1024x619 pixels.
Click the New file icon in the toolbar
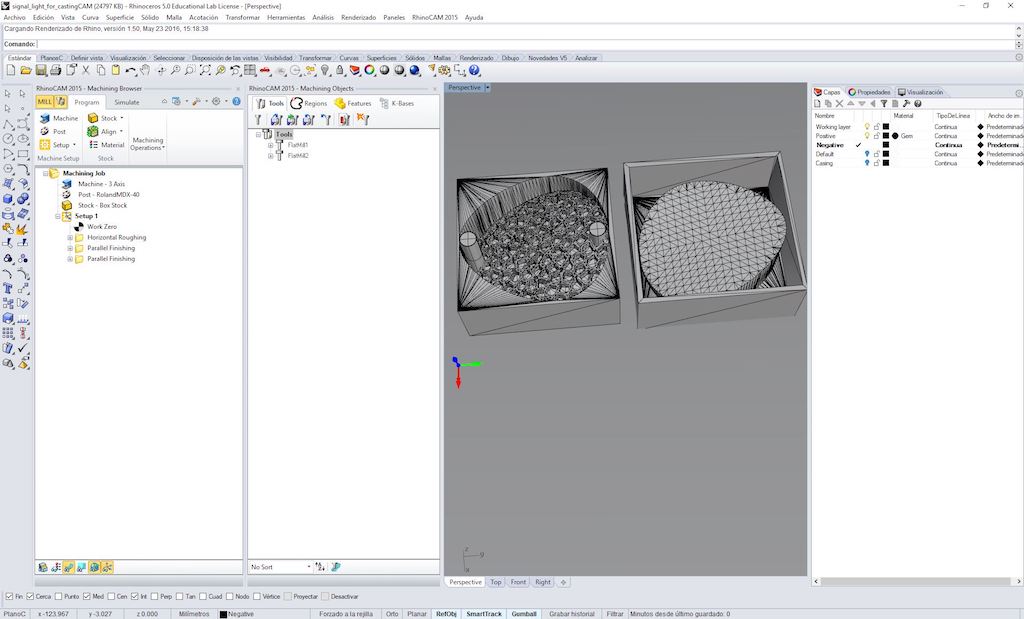(x=10, y=70)
